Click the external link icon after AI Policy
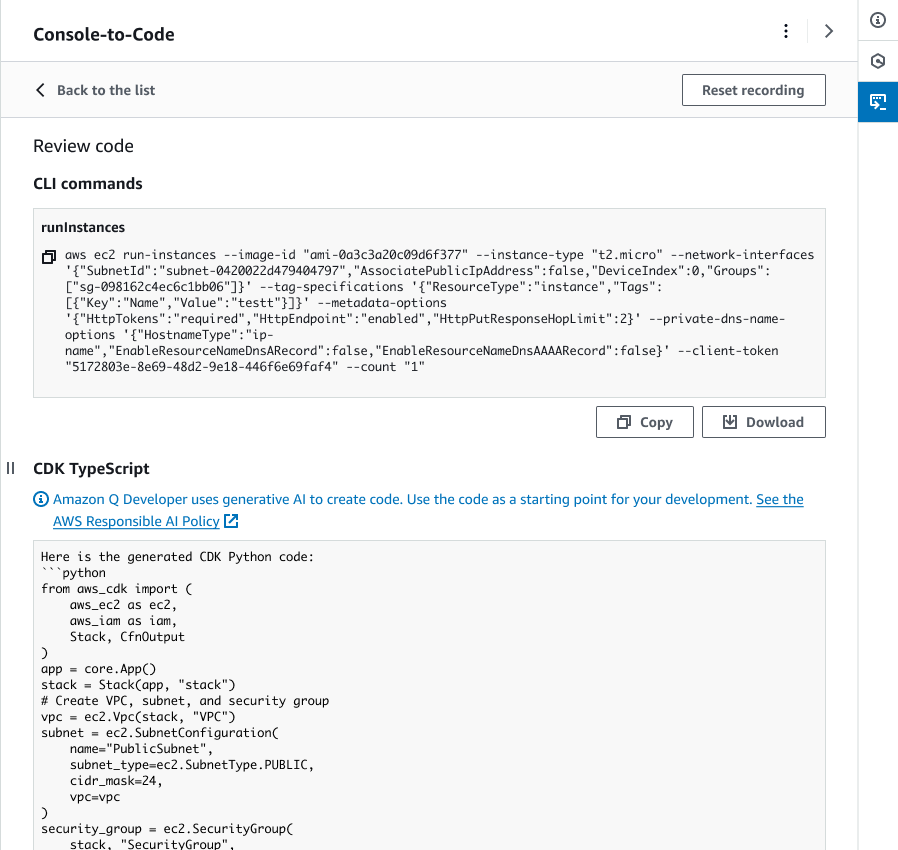Screen dimensions: 898x850 231,521
